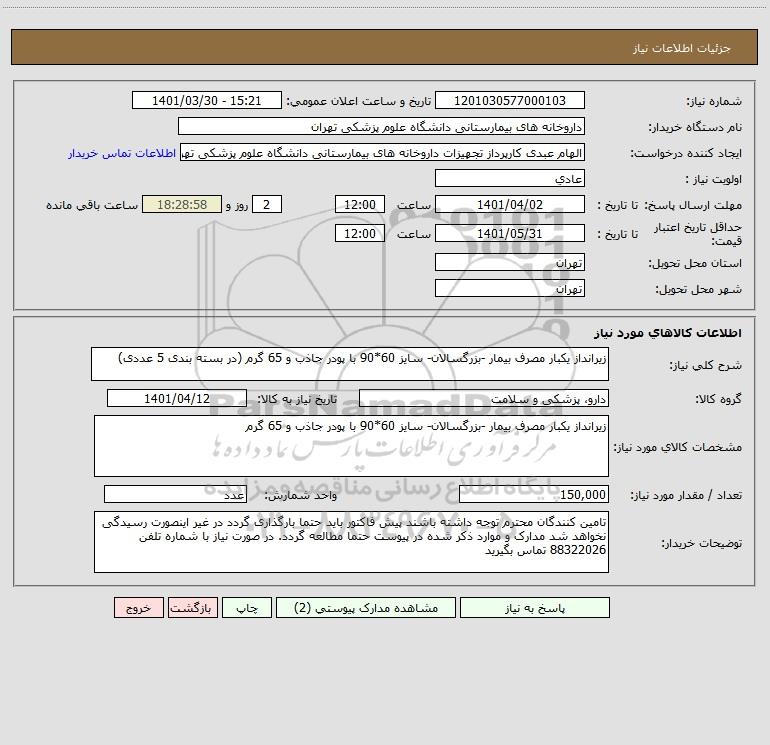Click price validity date 1401/05/31
The width and height of the screenshot is (770, 745).
[x=510, y=233]
